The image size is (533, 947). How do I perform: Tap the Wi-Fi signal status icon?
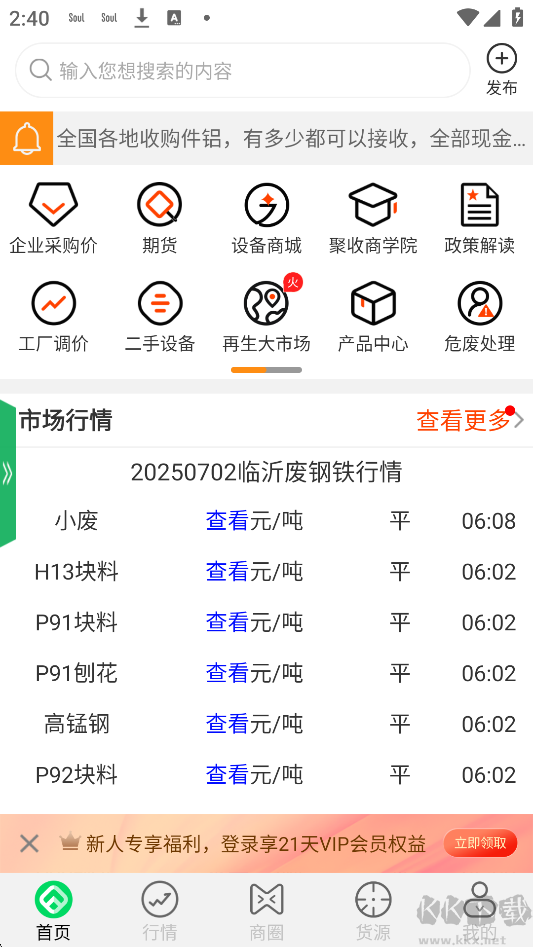point(467,17)
